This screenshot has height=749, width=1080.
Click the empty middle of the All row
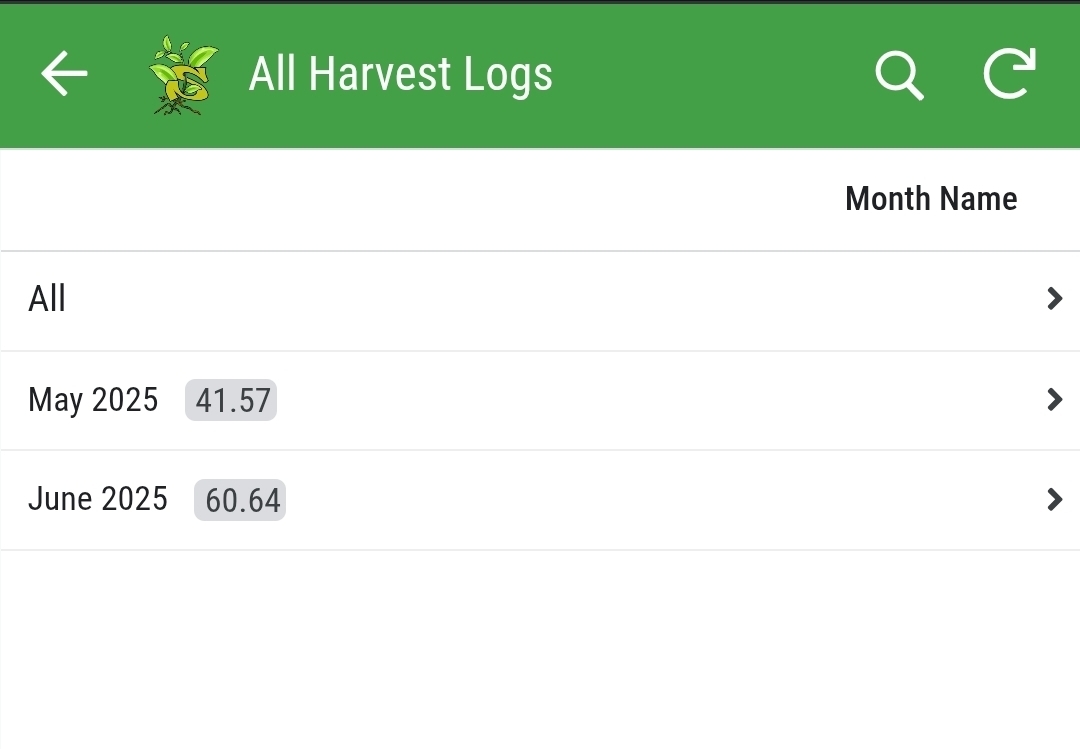[x=540, y=298]
